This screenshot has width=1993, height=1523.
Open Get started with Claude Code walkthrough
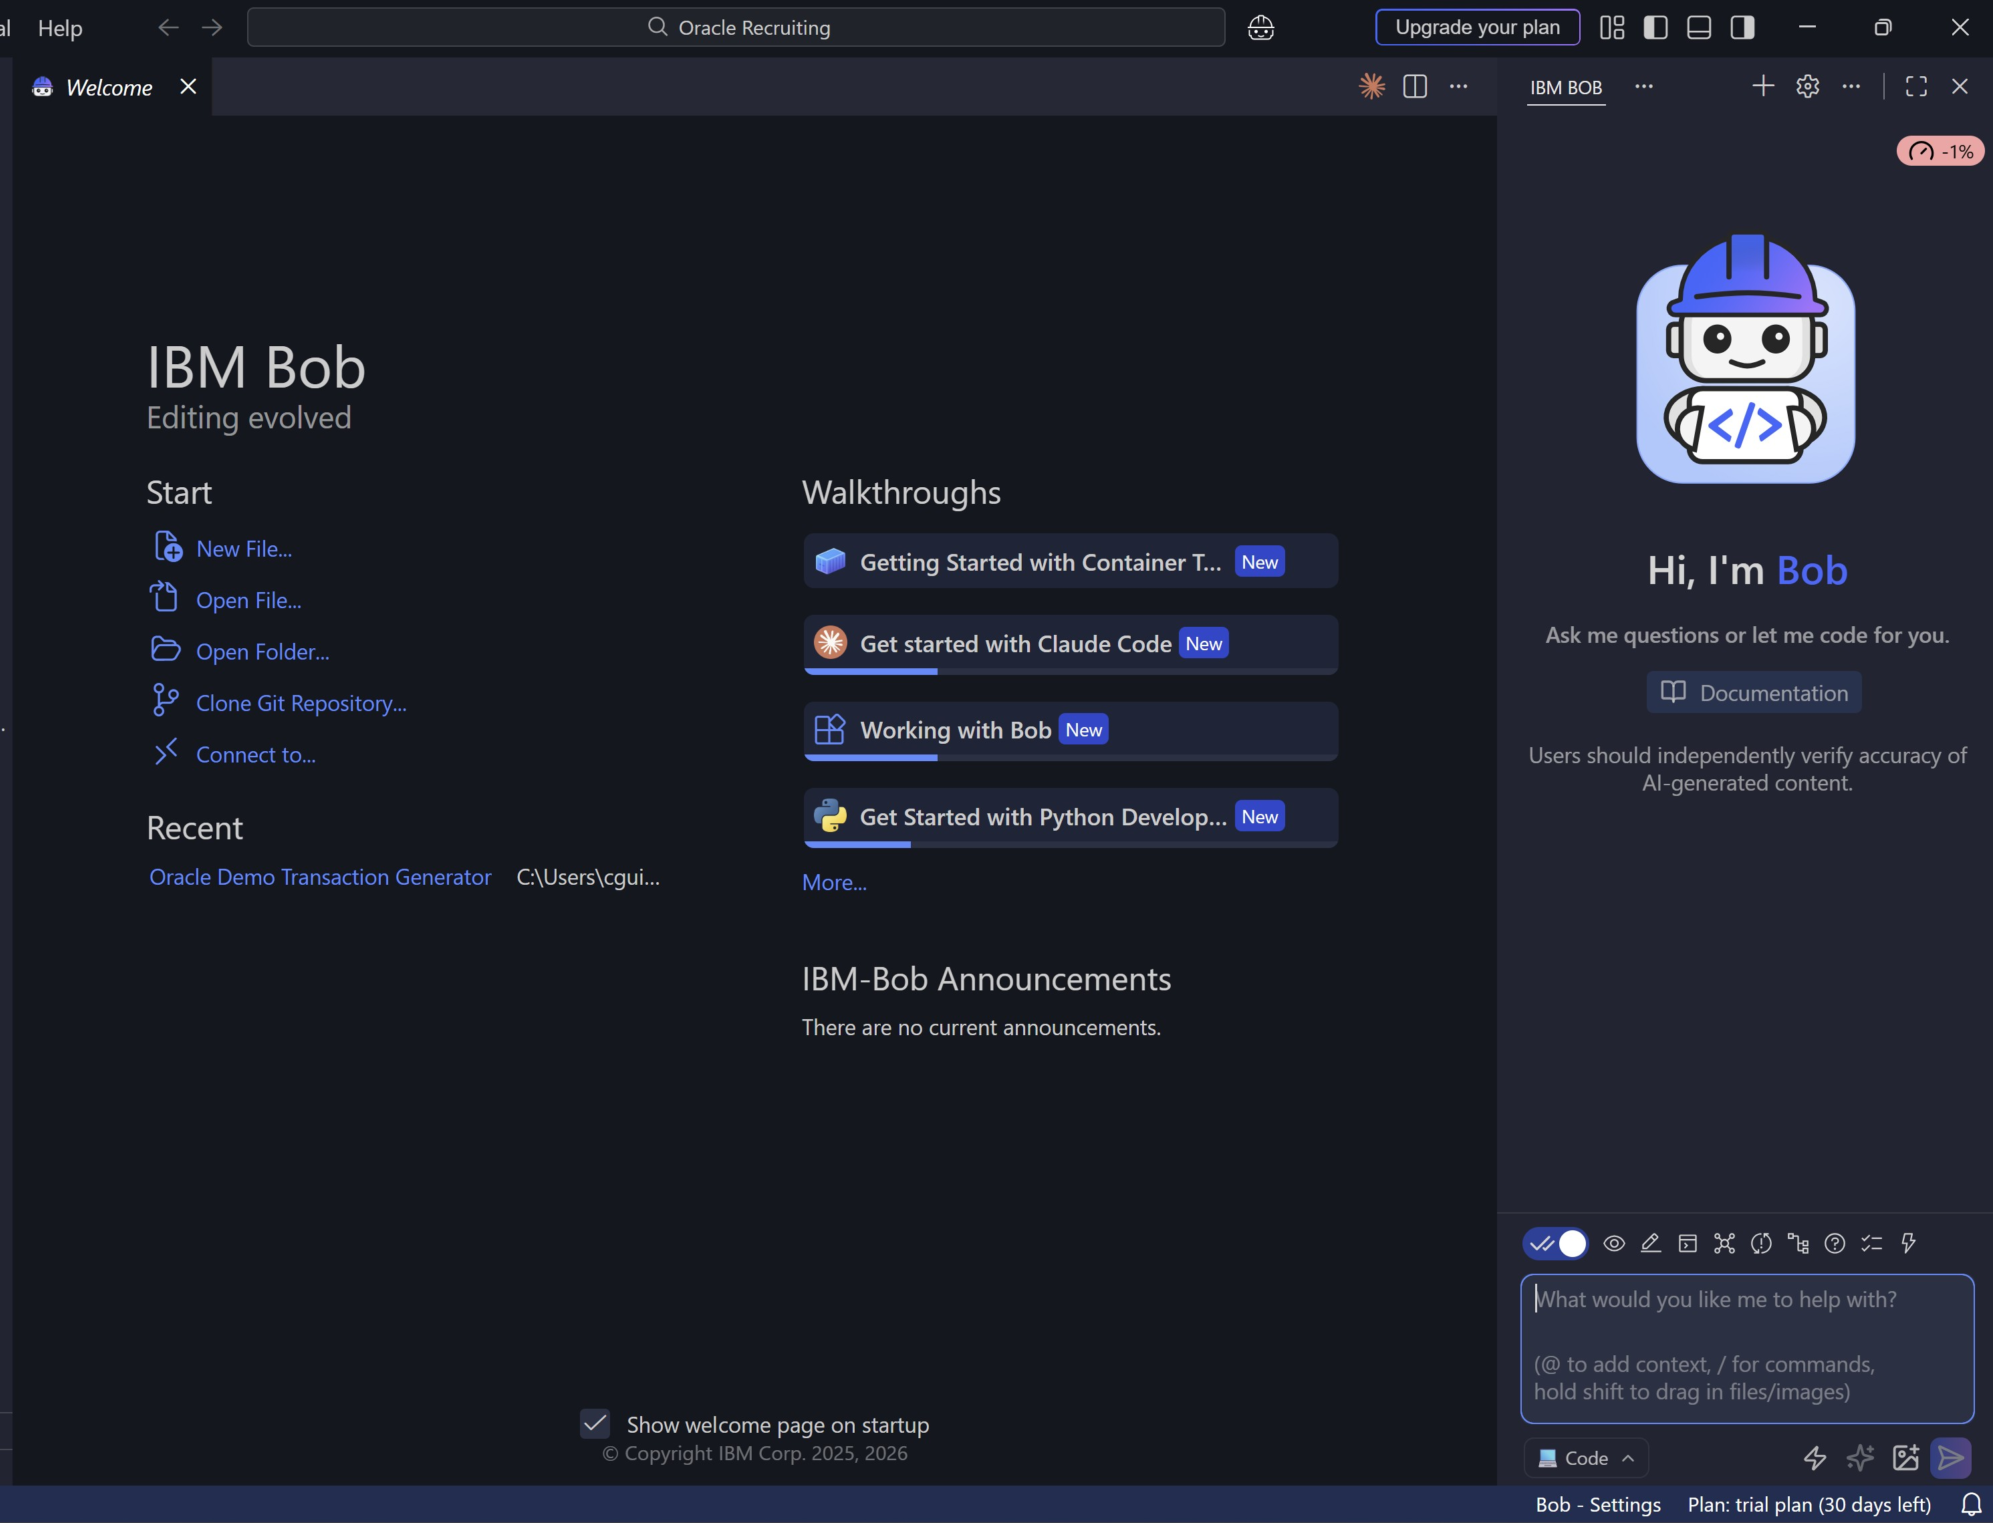point(1070,644)
